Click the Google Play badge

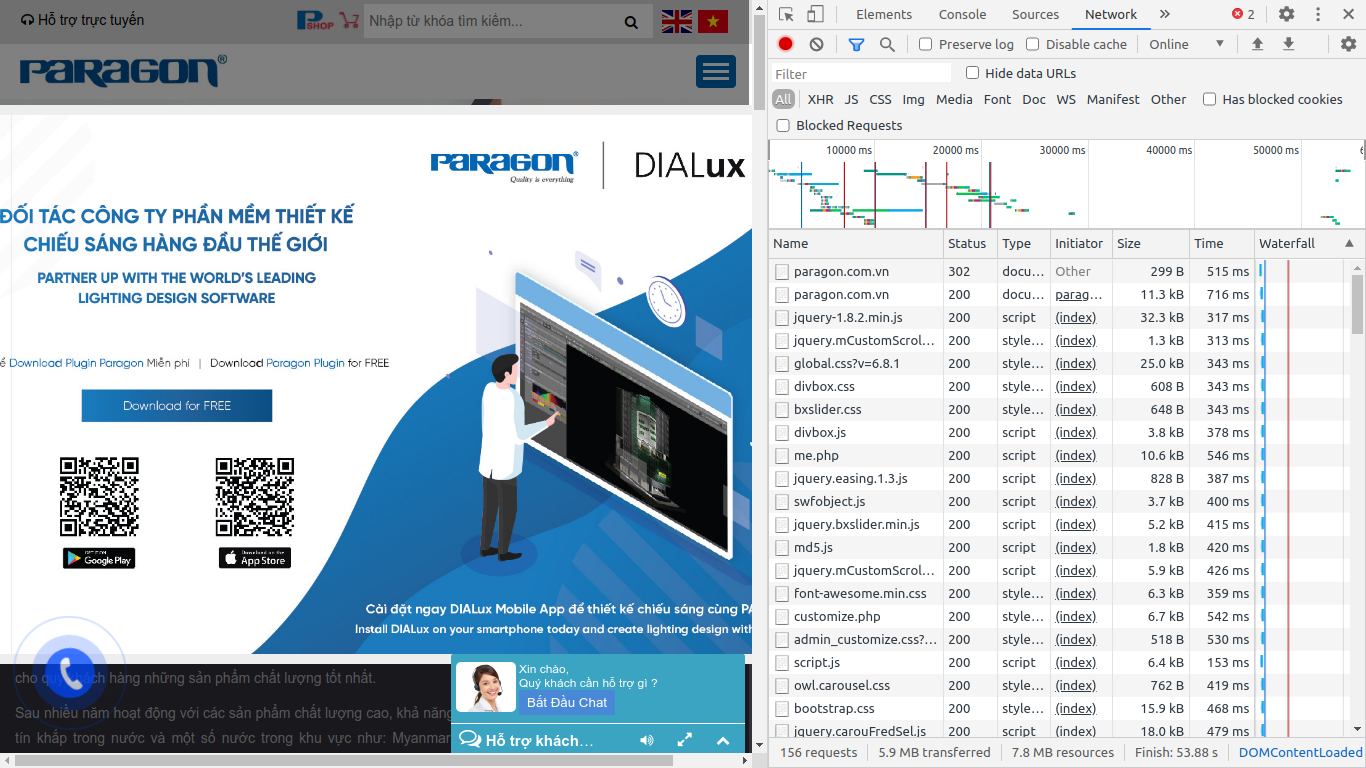coord(99,558)
